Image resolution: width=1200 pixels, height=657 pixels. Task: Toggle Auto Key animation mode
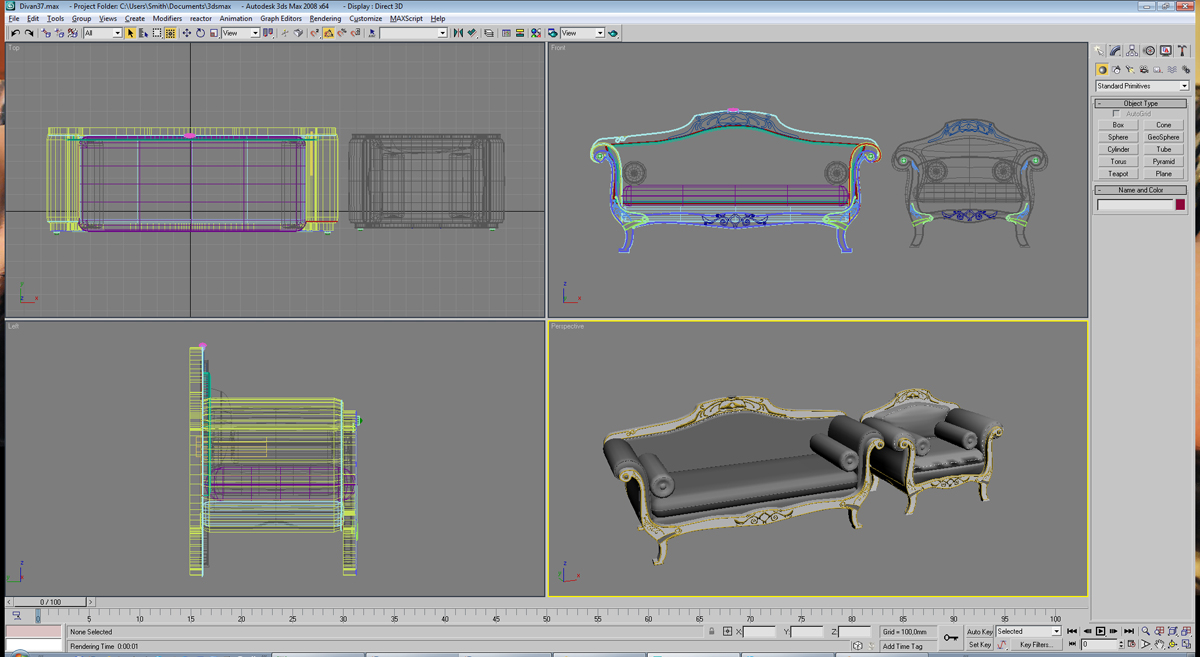pyautogui.click(x=979, y=632)
